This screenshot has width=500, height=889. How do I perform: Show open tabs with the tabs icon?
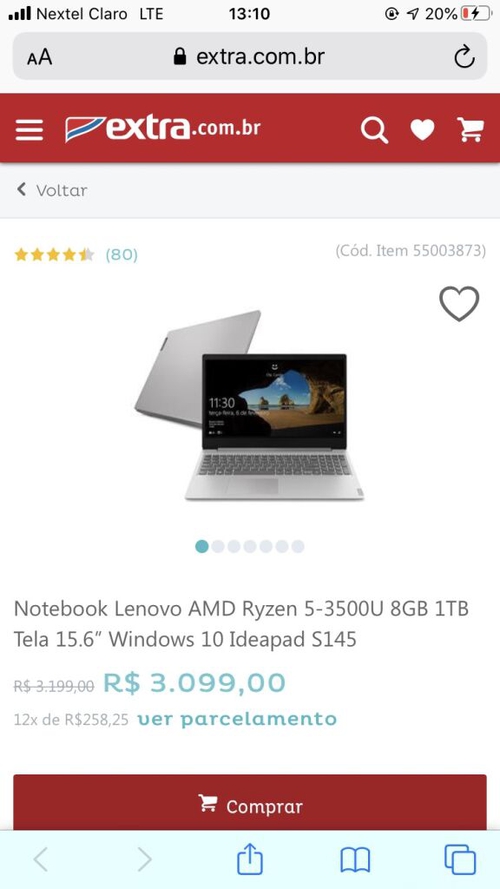[x=460, y=860]
